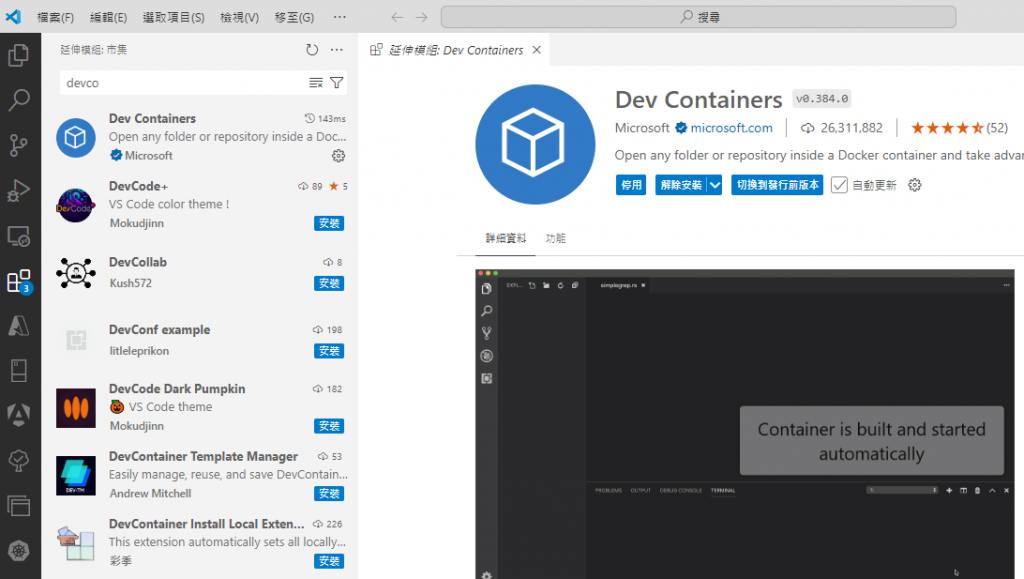
Task: Click the v0.384.0 version label
Action: point(822,99)
